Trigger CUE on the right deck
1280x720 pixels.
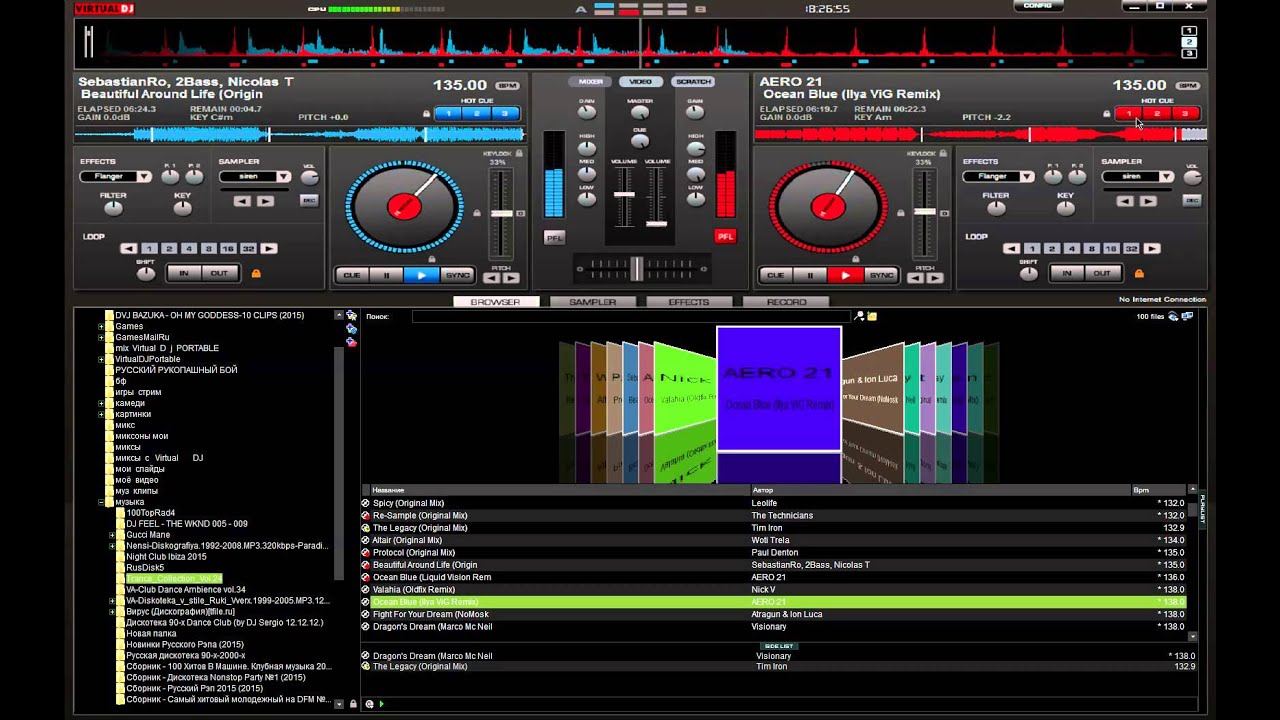775,275
